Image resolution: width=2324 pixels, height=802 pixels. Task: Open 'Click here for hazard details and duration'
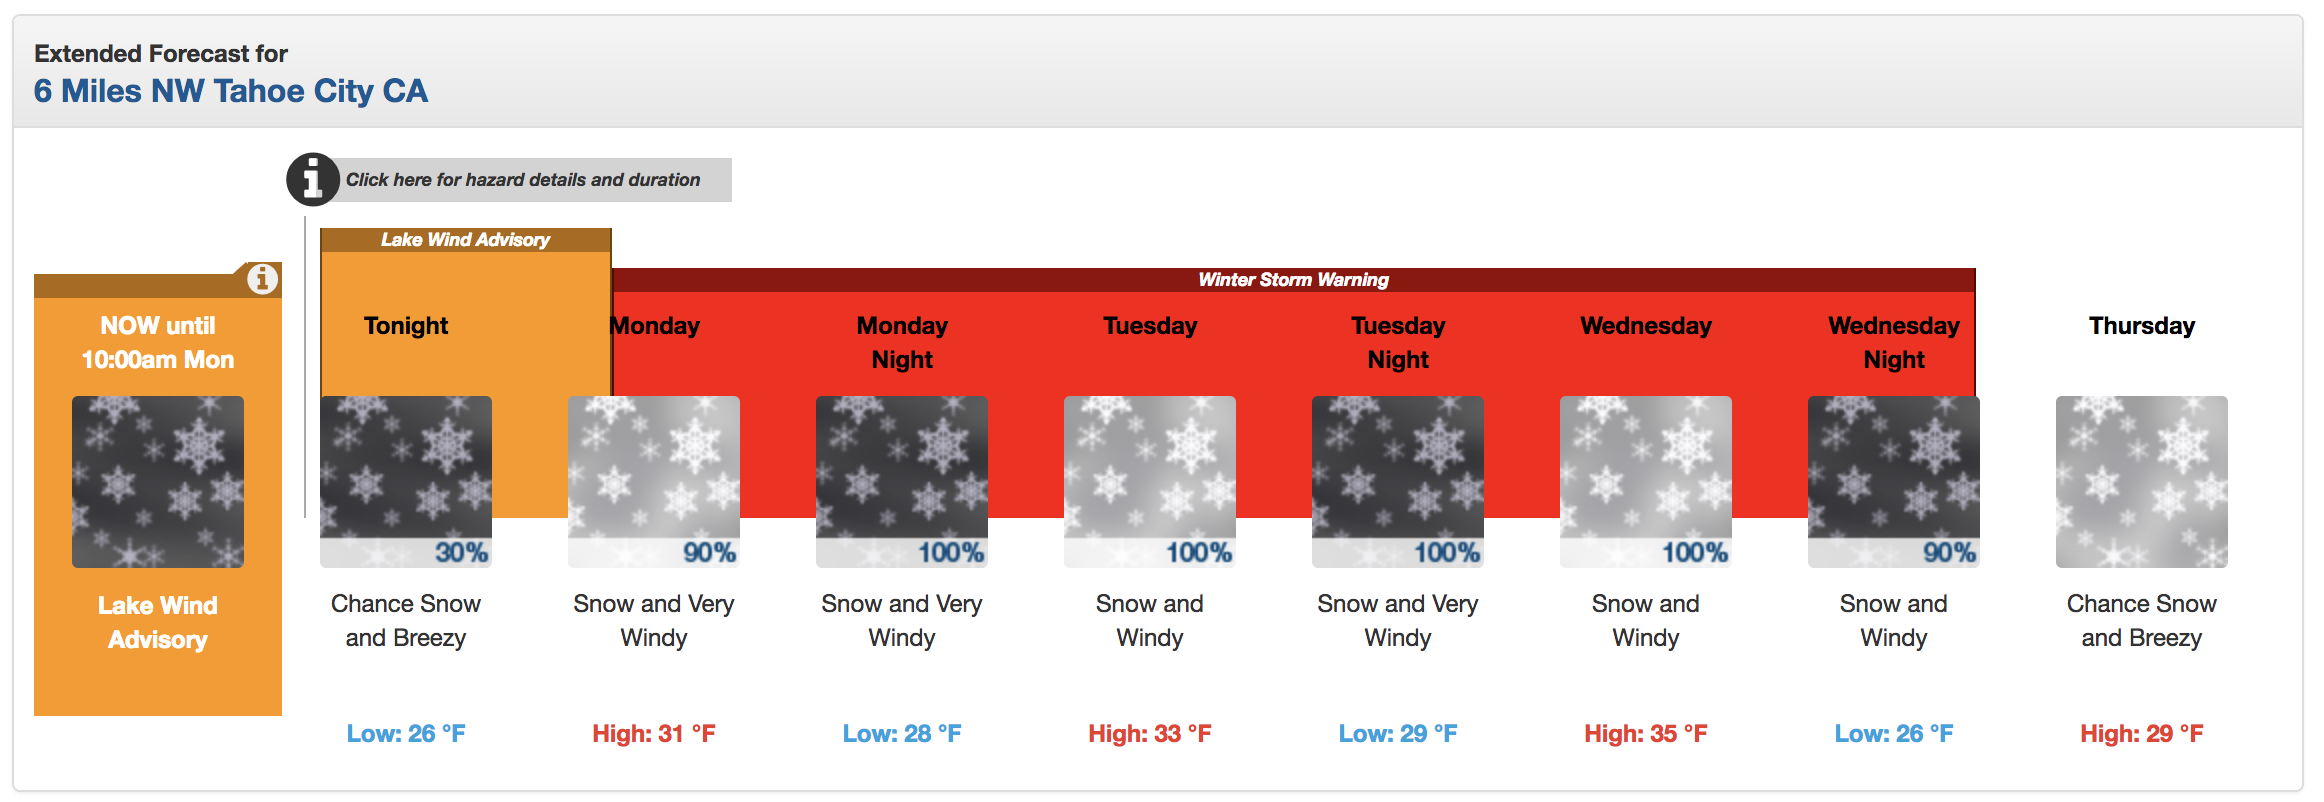coord(523,180)
